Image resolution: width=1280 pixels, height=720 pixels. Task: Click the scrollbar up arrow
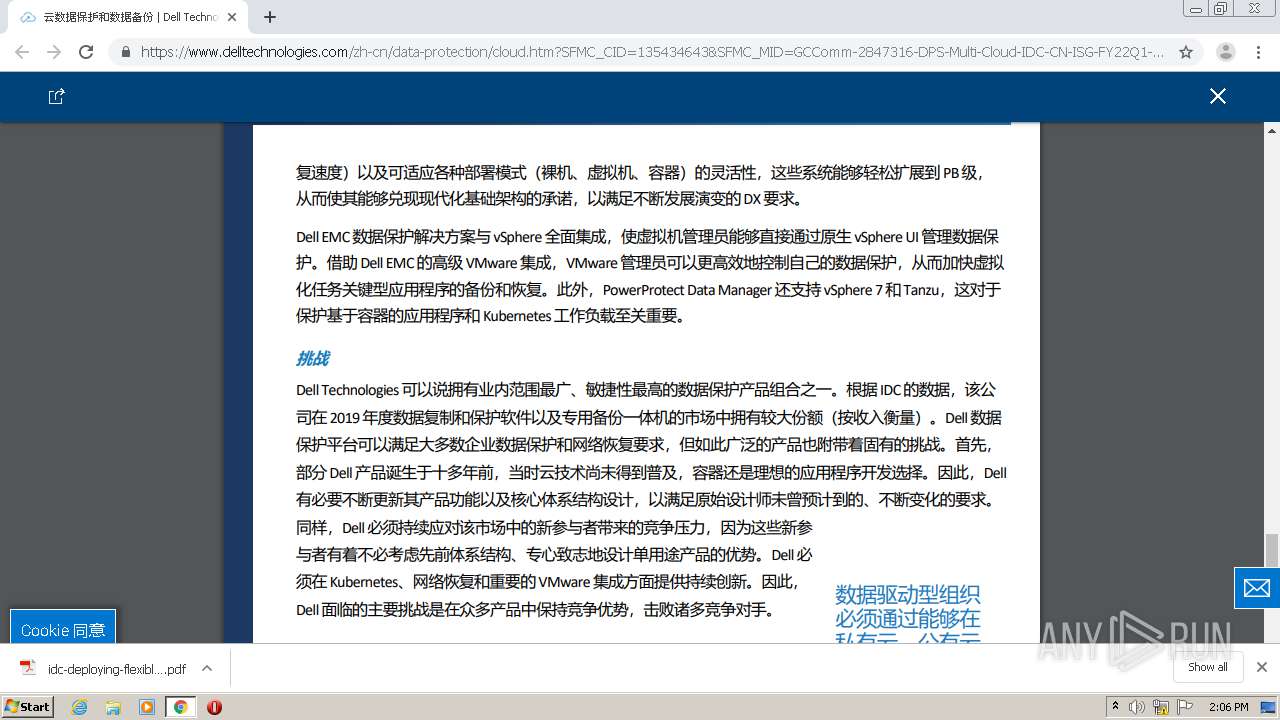tap(1272, 130)
